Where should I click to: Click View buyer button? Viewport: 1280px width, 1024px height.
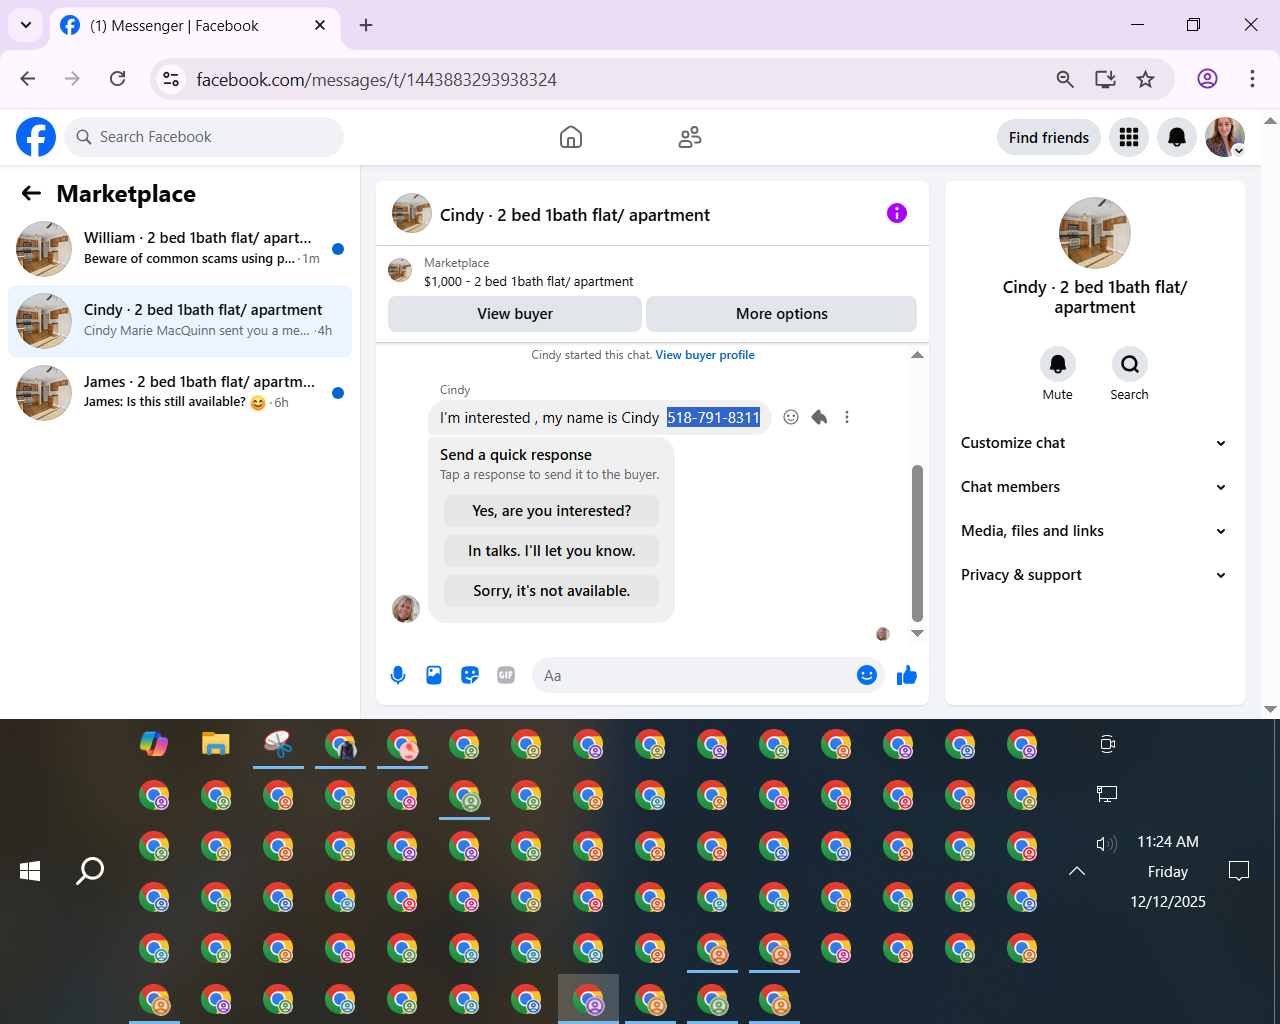click(x=515, y=314)
